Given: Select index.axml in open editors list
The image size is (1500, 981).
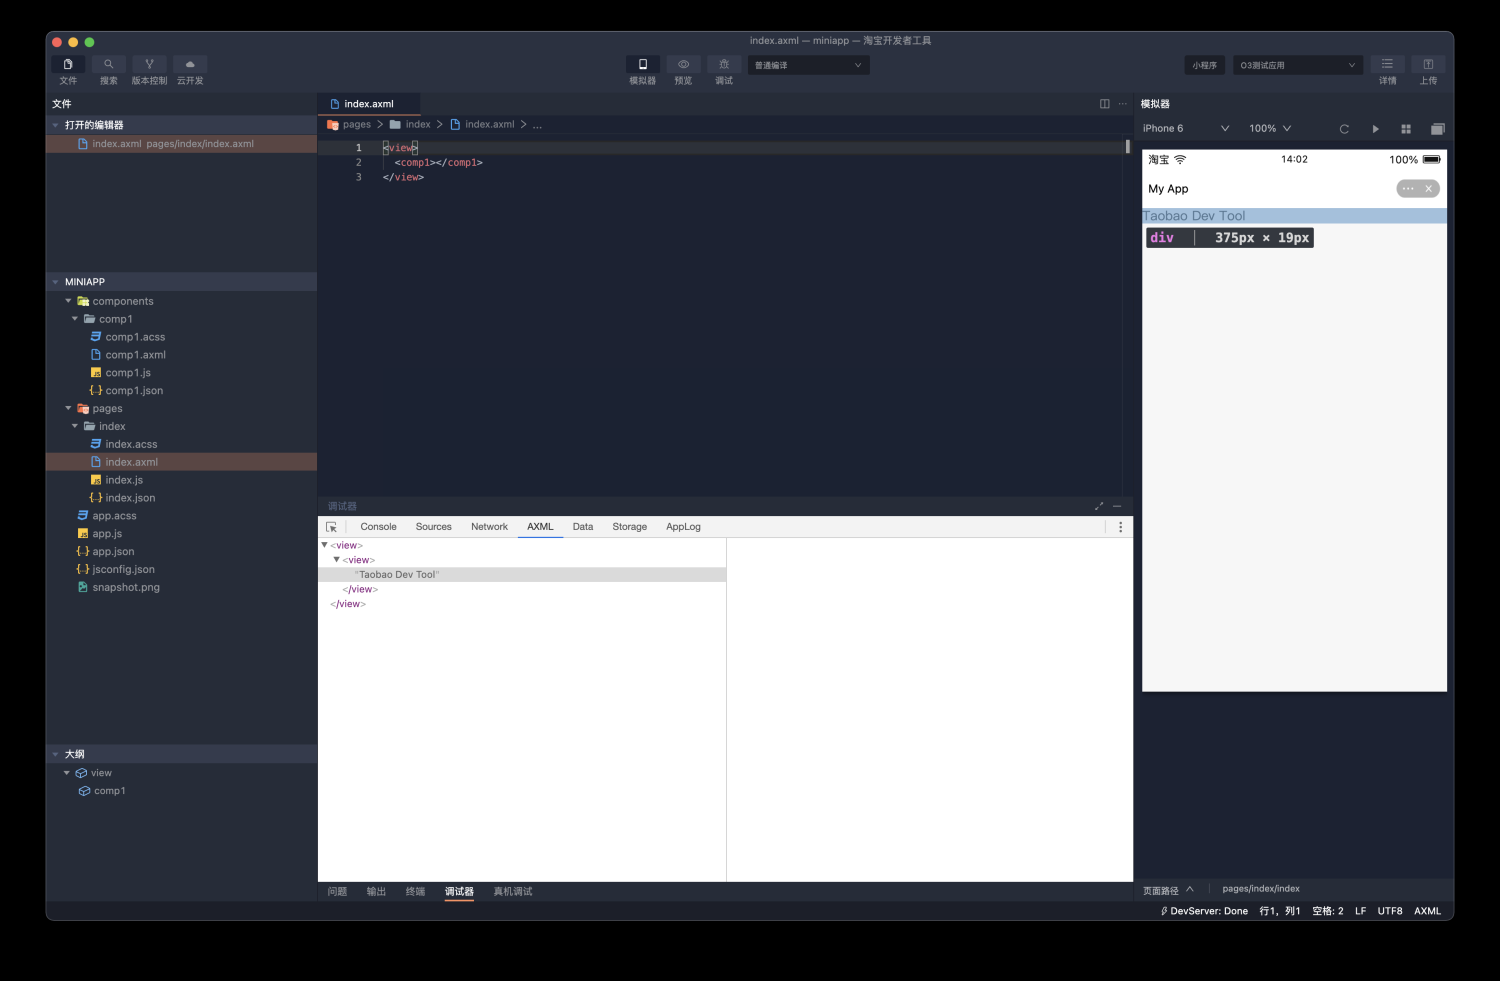Looking at the screenshot, I should [181, 144].
